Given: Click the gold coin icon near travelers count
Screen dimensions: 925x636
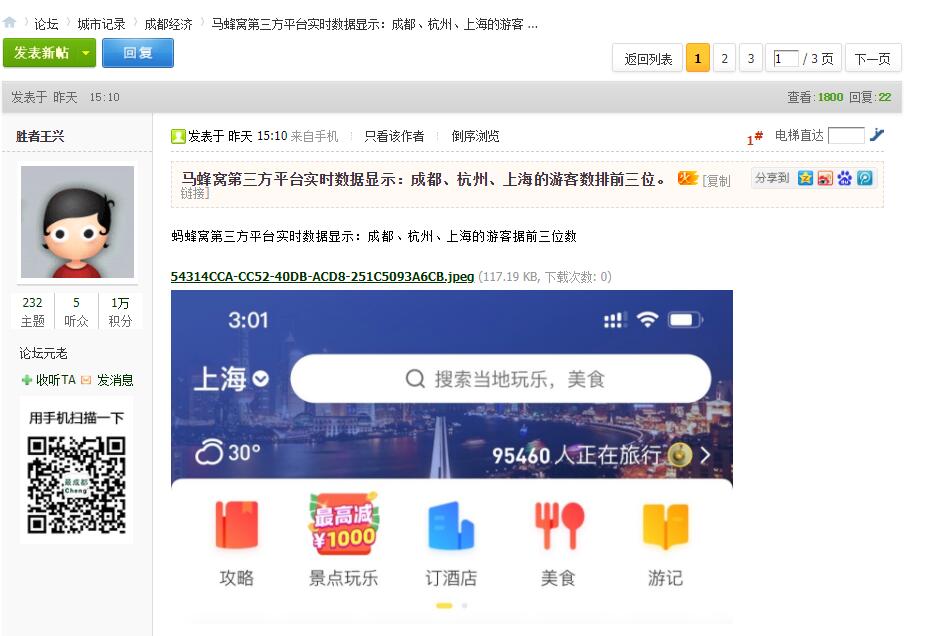Looking at the screenshot, I should (679, 454).
